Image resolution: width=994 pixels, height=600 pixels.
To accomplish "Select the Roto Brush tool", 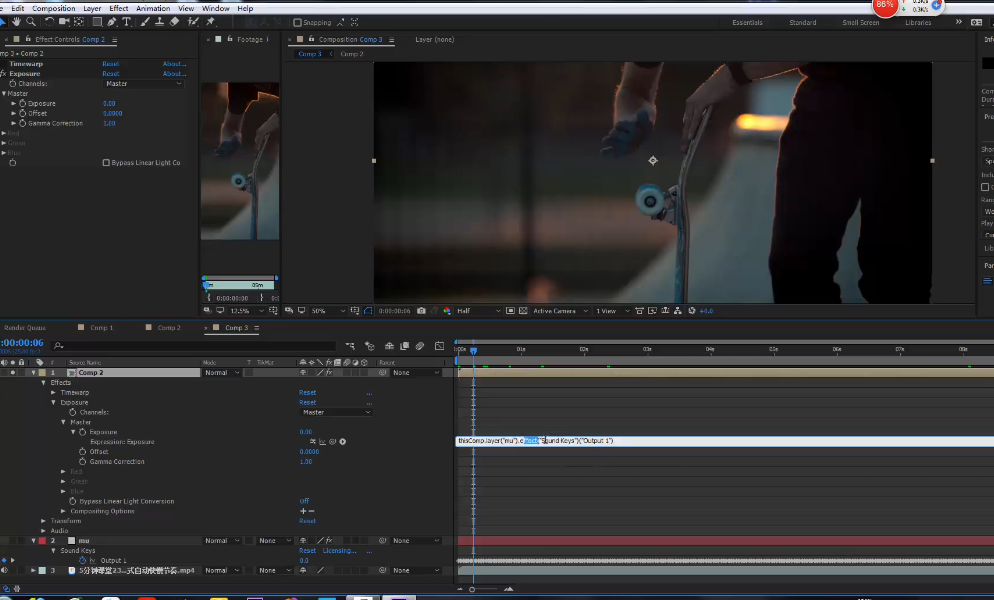I will pos(193,22).
